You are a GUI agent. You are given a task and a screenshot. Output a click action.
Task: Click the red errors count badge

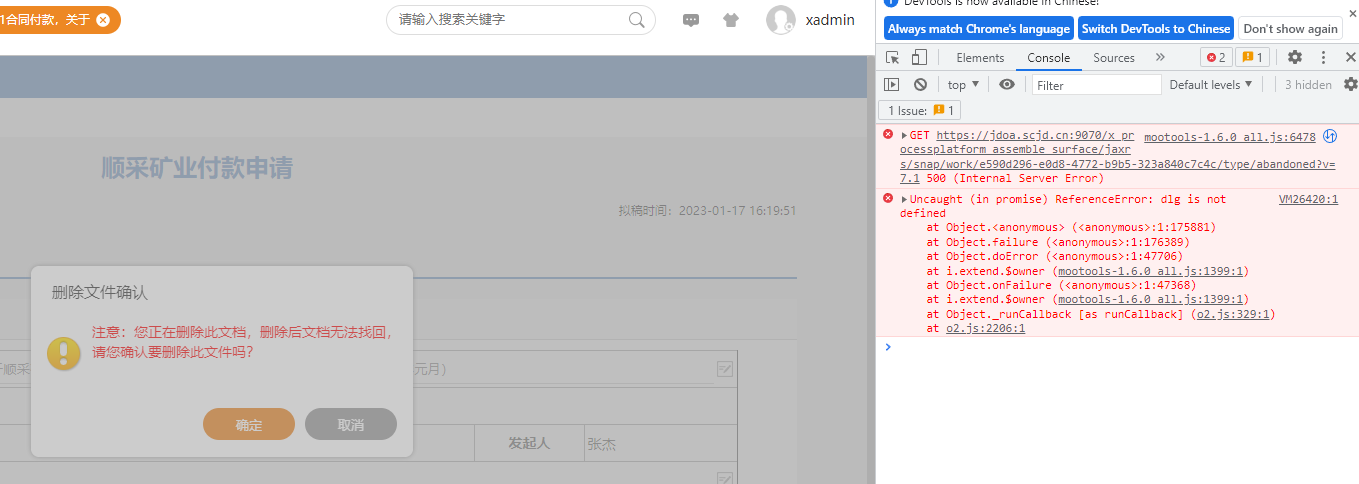1216,57
